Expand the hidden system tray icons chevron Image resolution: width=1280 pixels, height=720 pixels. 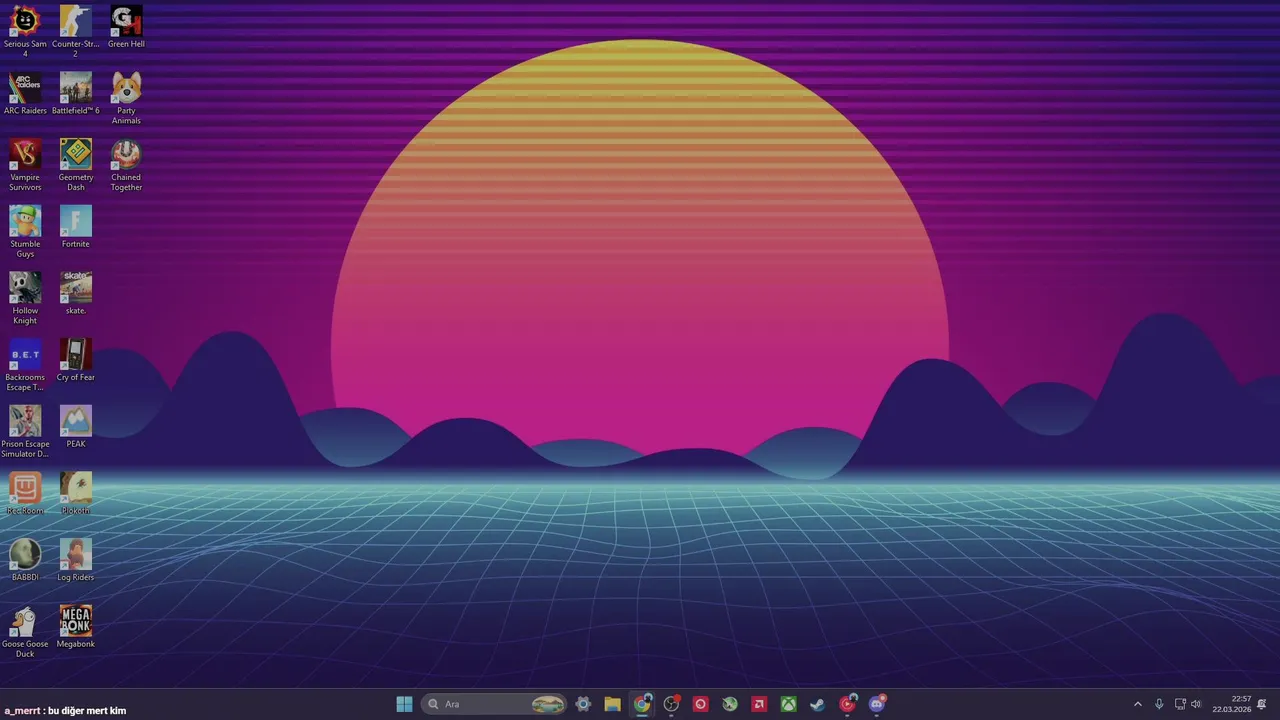click(x=1137, y=704)
